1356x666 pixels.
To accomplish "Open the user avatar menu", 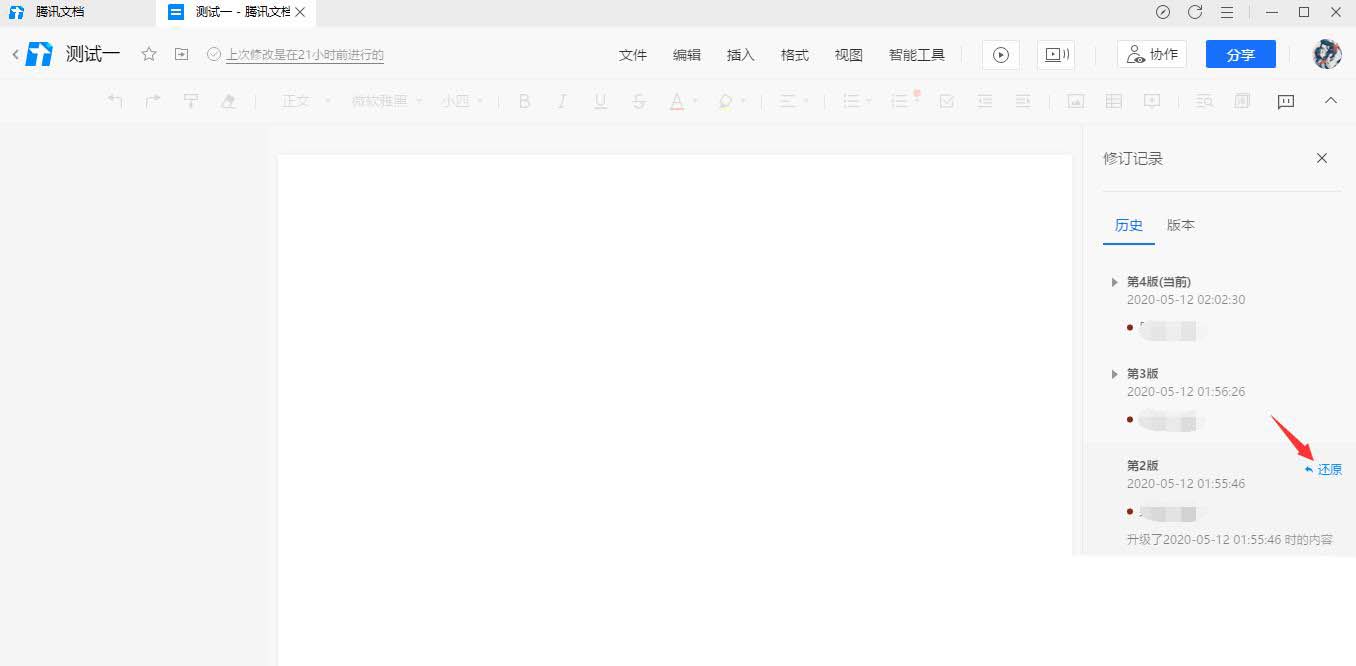I will 1327,55.
